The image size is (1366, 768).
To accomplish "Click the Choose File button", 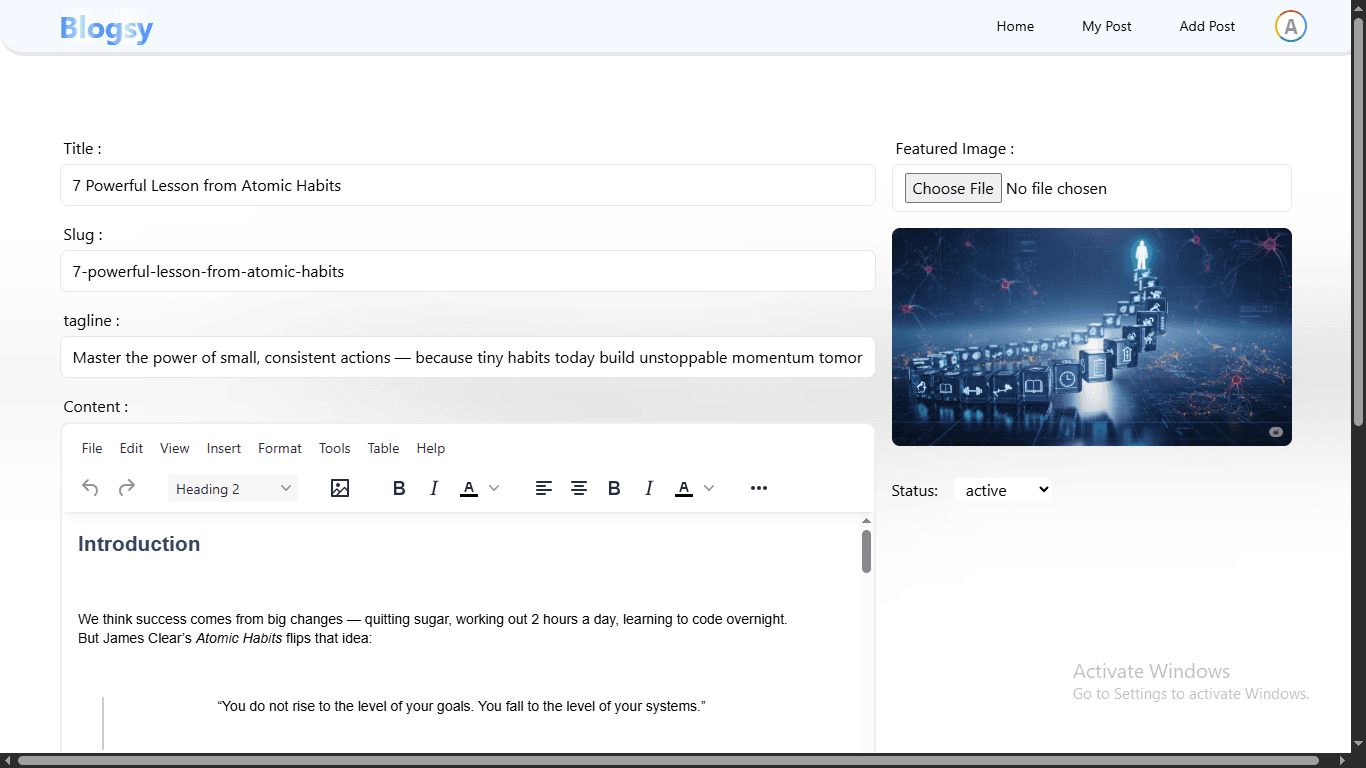I will (x=952, y=188).
